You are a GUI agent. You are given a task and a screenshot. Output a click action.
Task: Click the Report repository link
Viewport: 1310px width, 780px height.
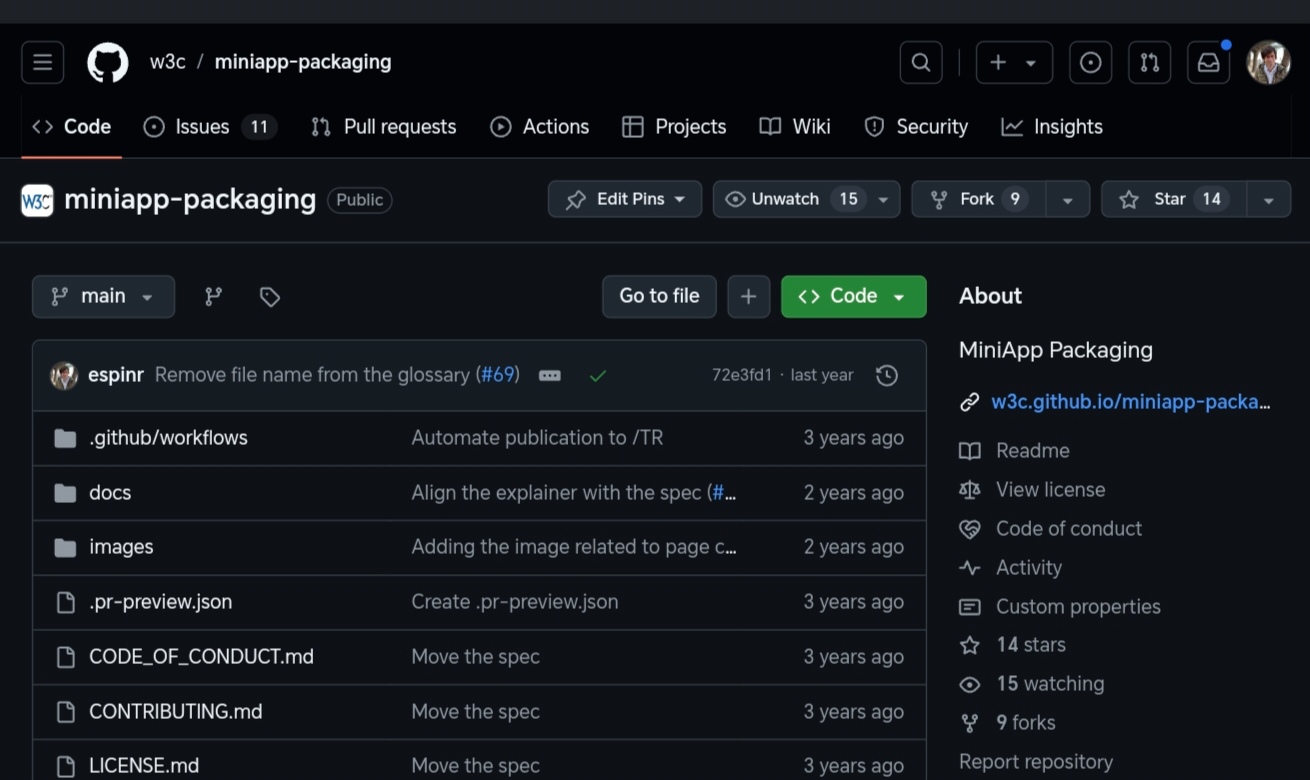(1035, 762)
